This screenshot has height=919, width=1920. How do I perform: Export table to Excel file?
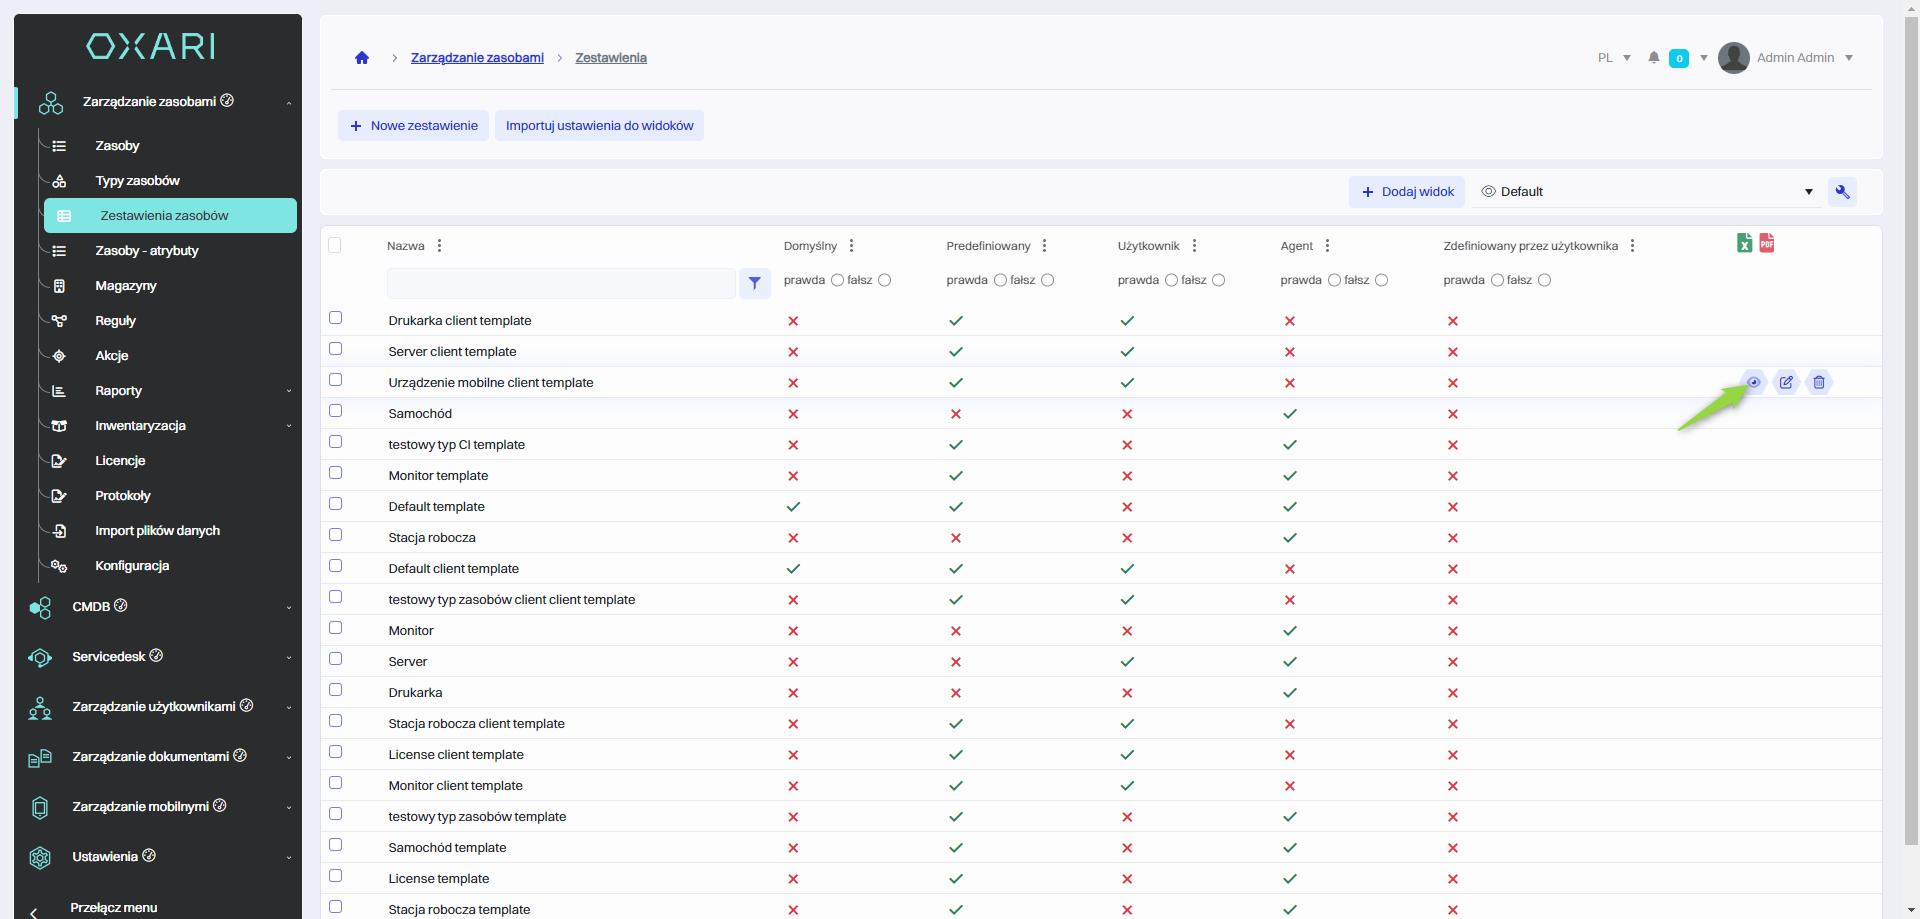pyautogui.click(x=1744, y=243)
